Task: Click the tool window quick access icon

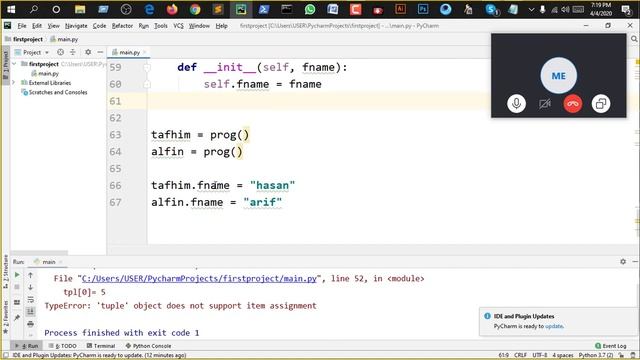Action: [6, 356]
